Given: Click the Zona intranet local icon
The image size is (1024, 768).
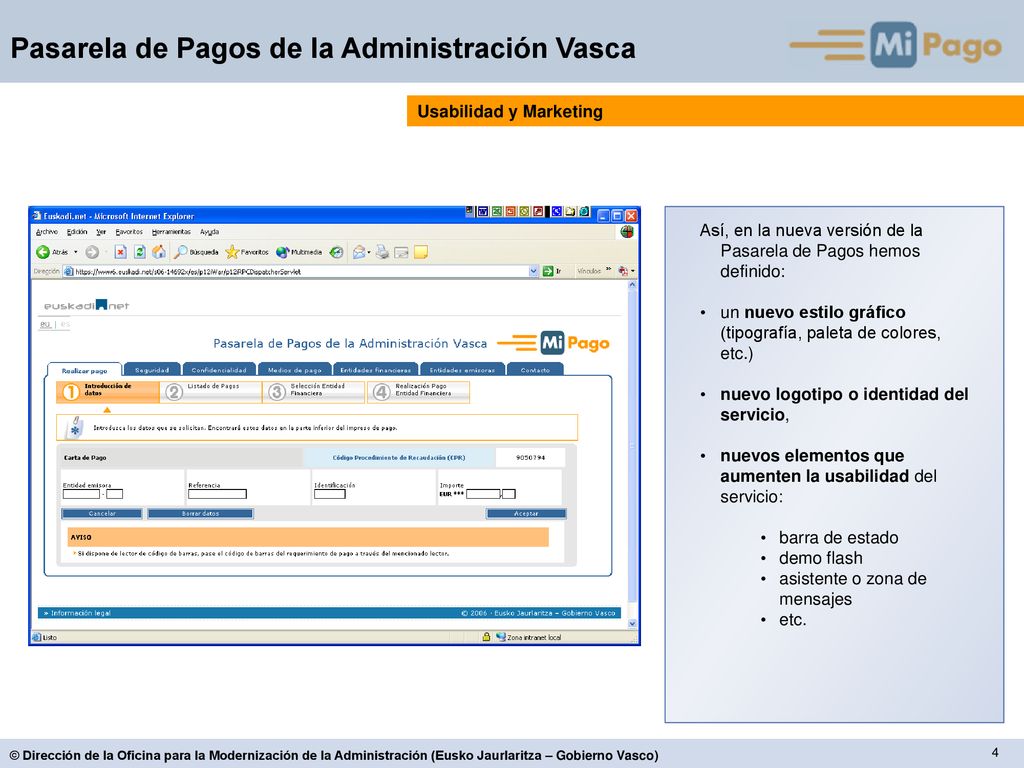Looking at the screenshot, I should pos(501,637).
